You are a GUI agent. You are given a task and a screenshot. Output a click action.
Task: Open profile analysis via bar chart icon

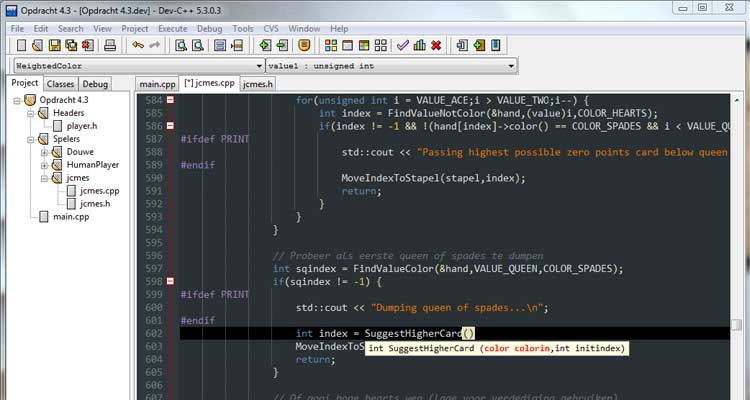[x=419, y=45]
